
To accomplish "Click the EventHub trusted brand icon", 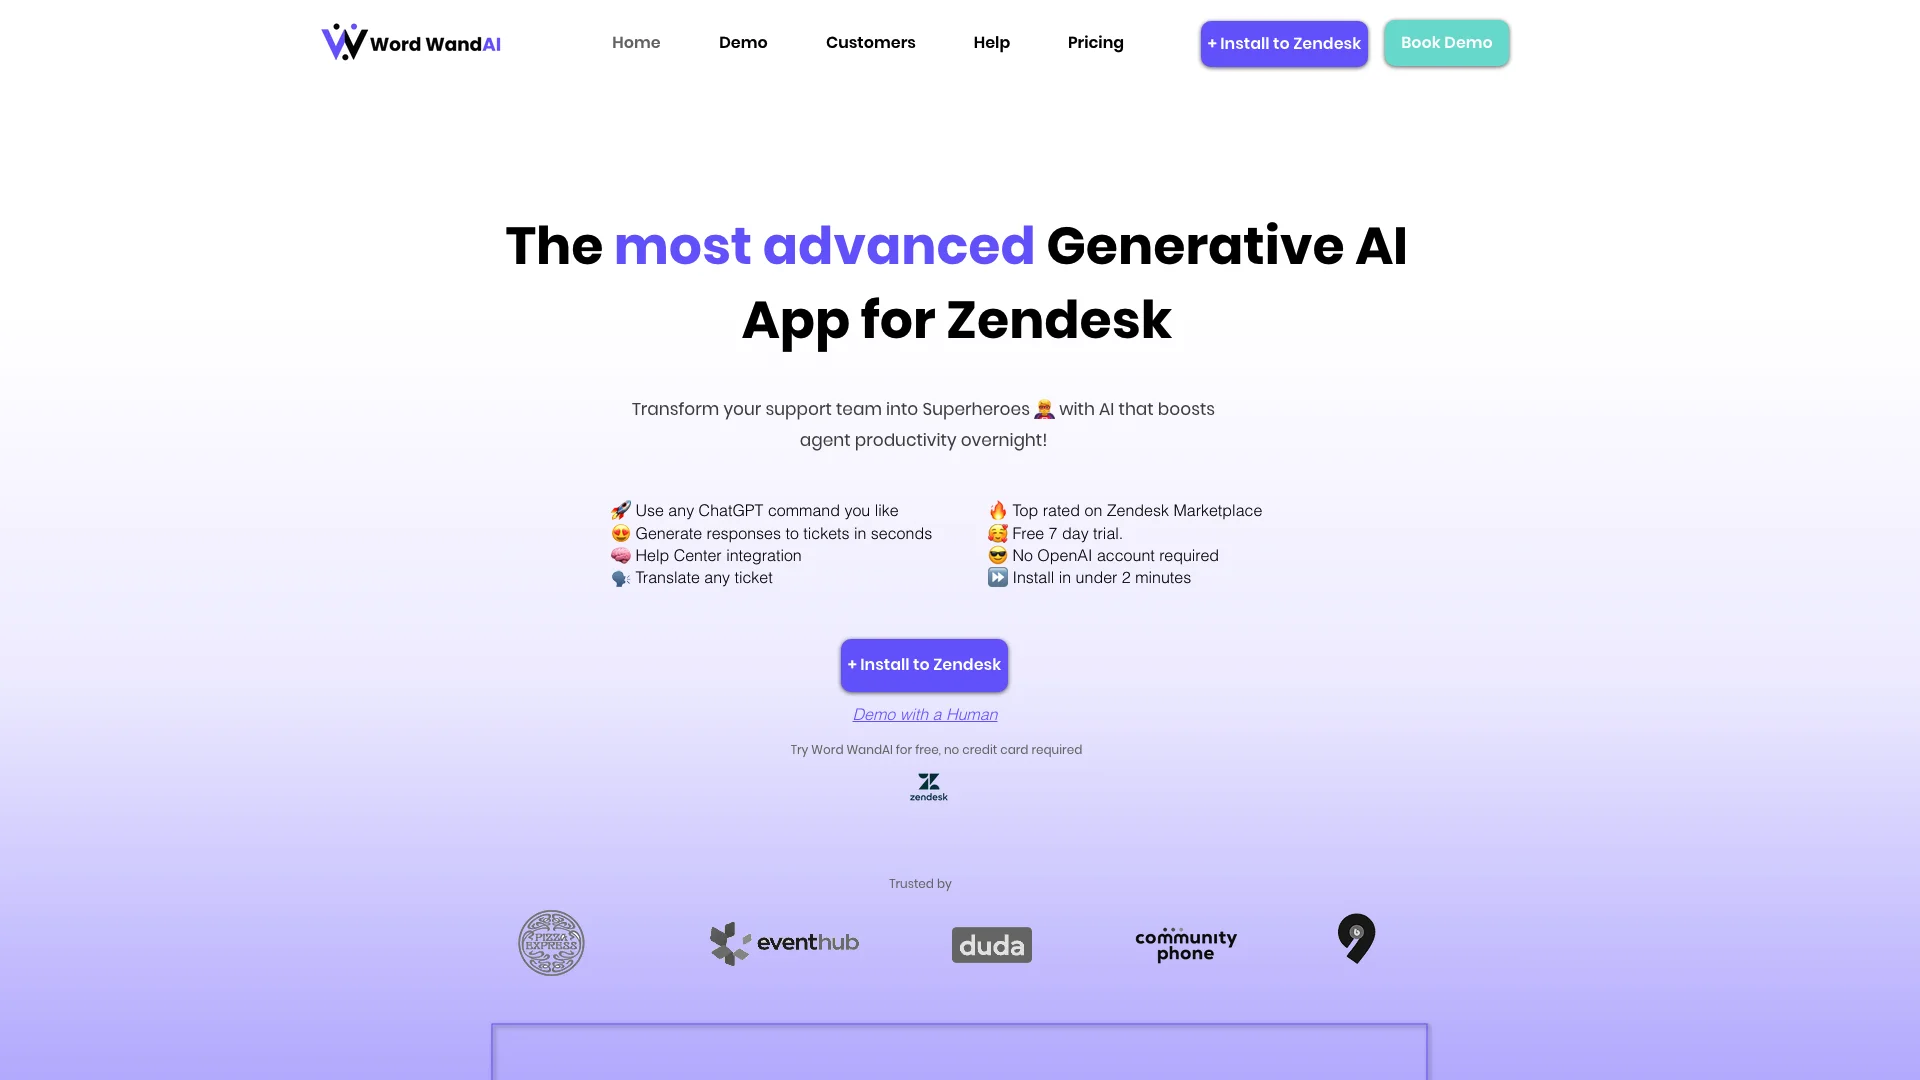I will 785,943.
